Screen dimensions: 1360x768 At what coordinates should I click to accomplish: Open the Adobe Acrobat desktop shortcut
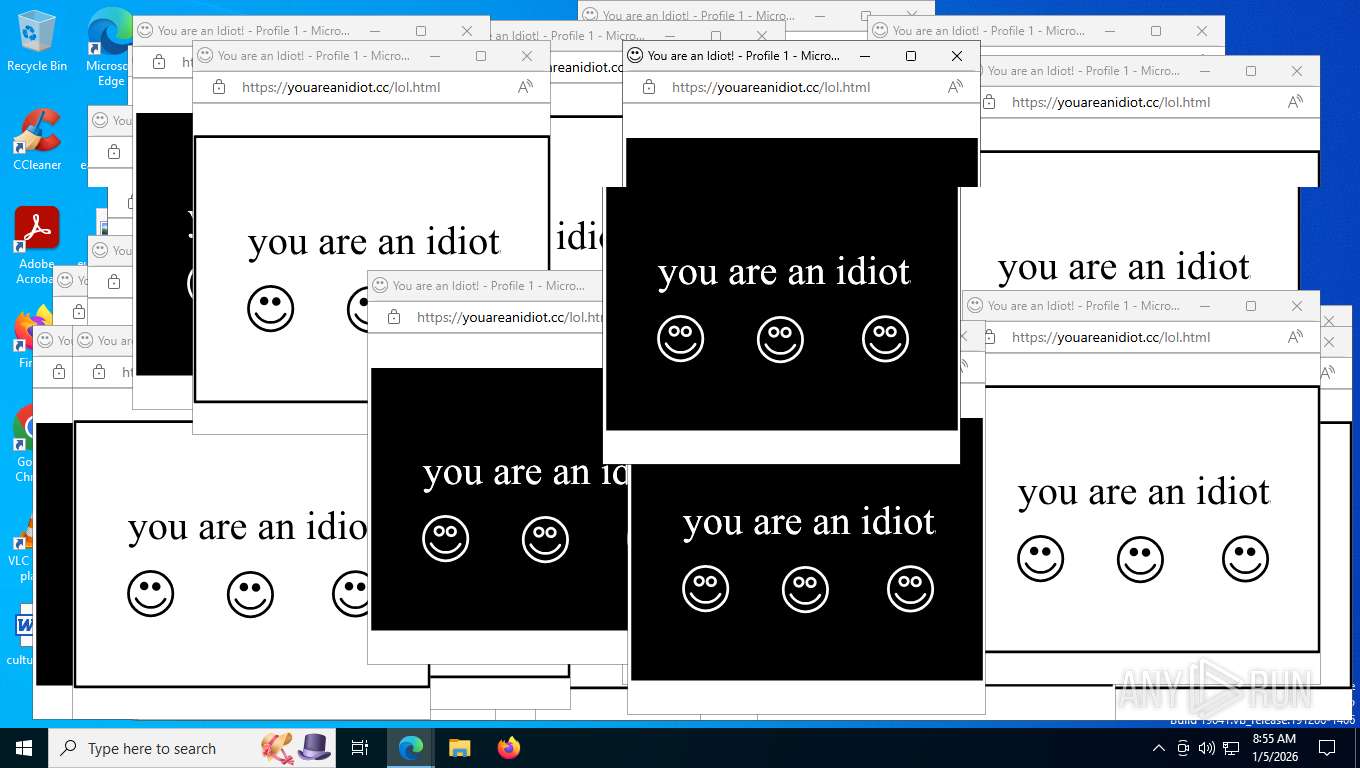[36, 244]
